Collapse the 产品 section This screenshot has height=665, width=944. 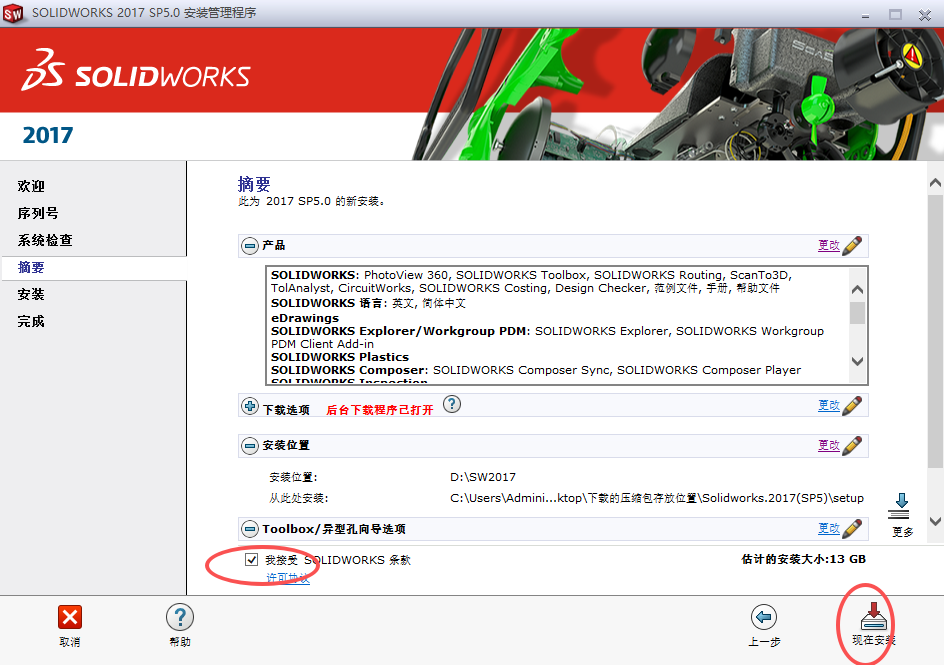[248, 245]
